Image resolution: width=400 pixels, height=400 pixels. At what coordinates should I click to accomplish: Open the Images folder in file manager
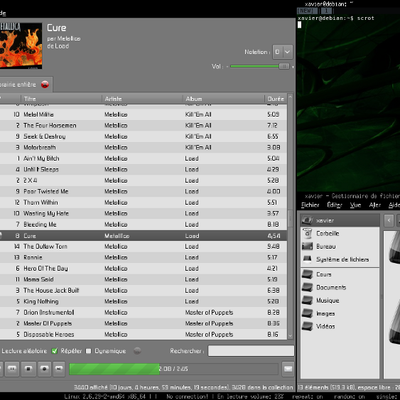325,313
